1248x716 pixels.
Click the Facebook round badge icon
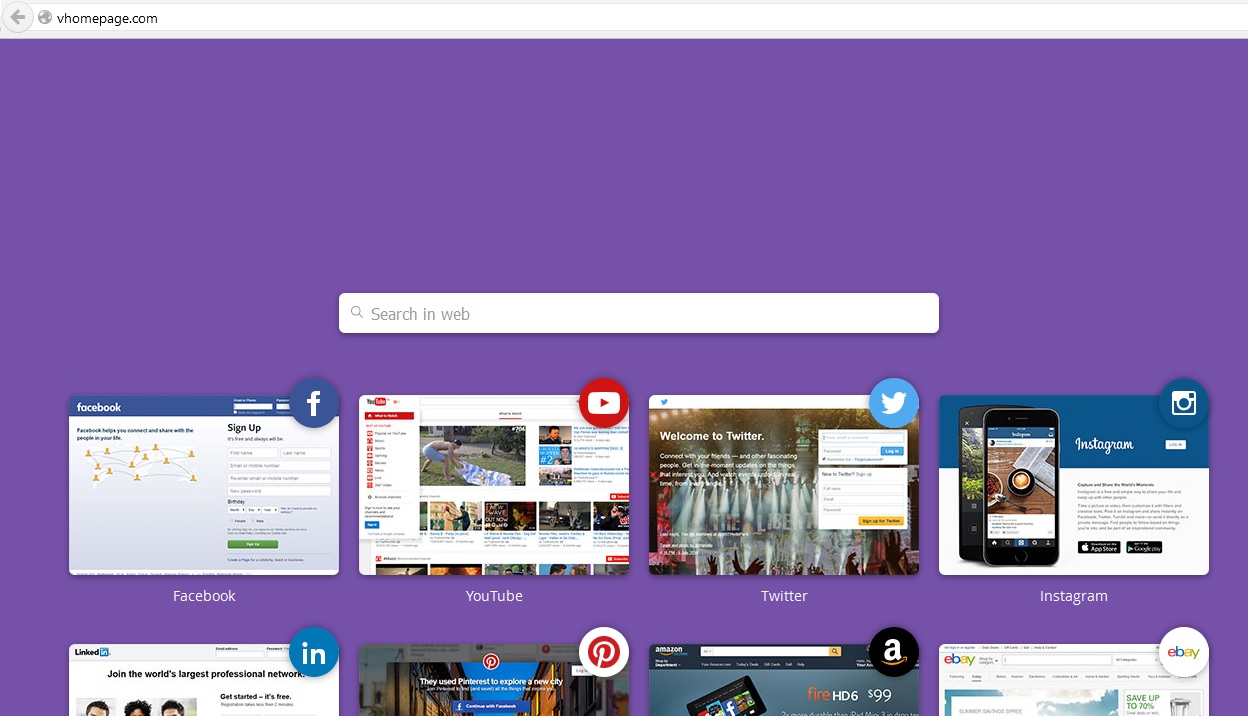click(314, 403)
